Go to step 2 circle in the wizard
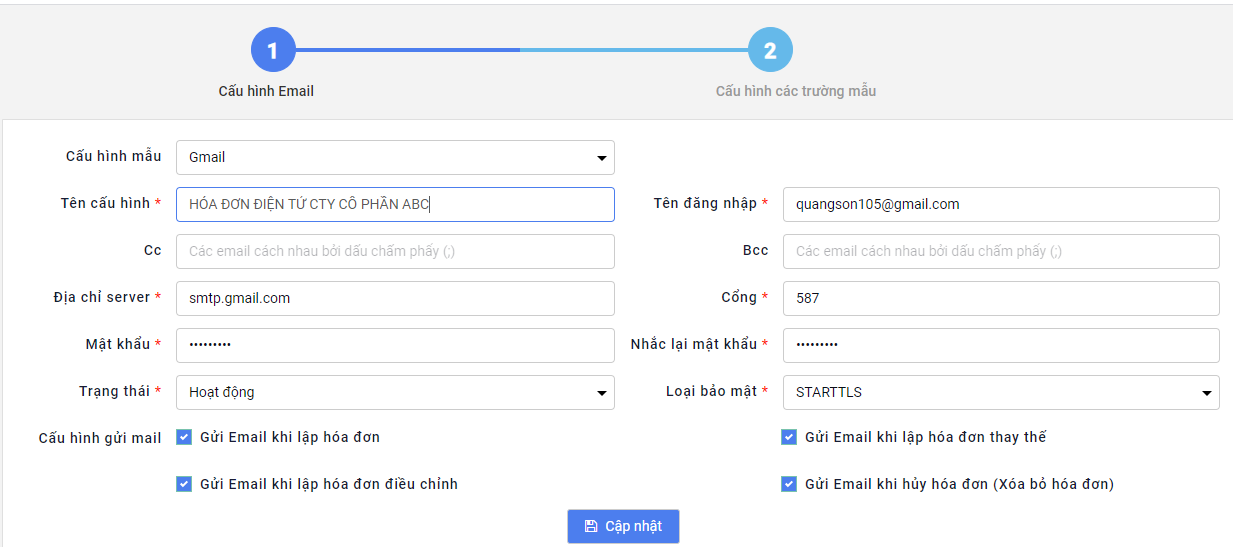The height and width of the screenshot is (547, 1233). click(770, 50)
